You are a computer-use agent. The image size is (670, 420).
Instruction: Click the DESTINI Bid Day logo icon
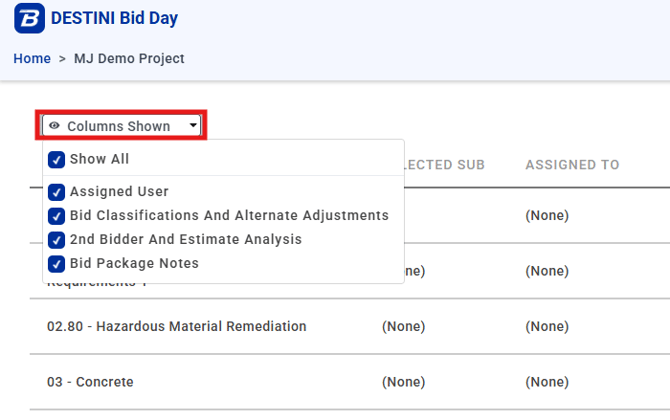(x=29, y=18)
